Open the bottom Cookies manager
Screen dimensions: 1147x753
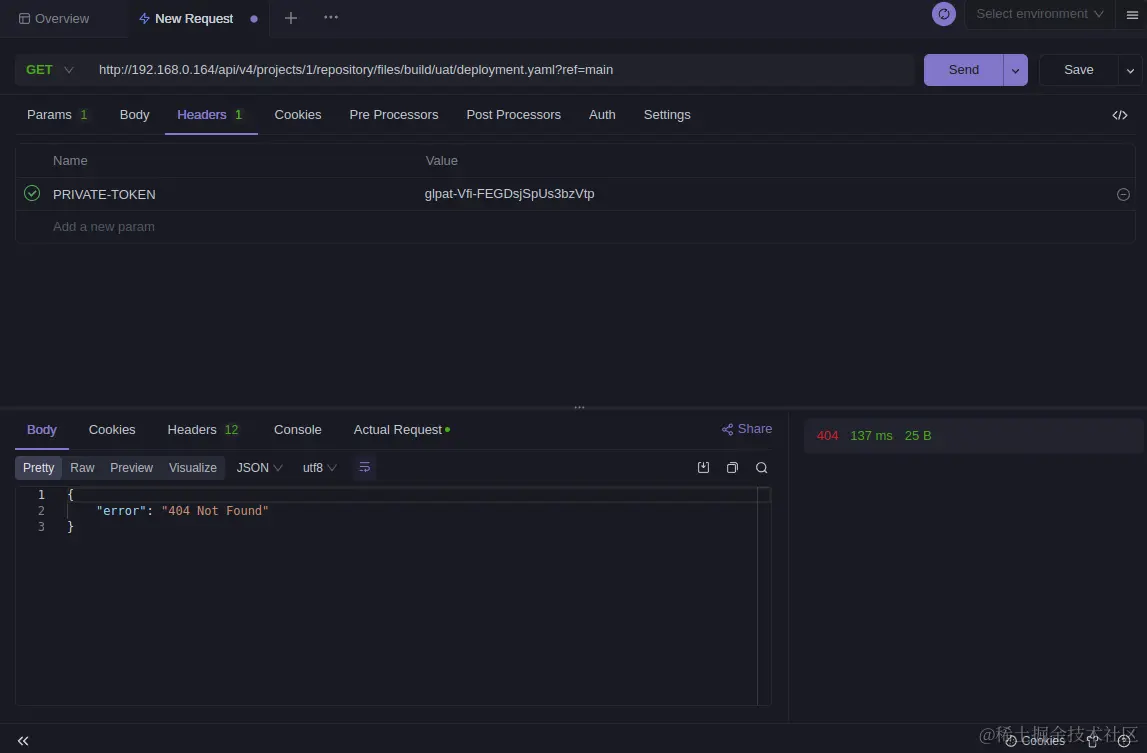tap(1035, 741)
